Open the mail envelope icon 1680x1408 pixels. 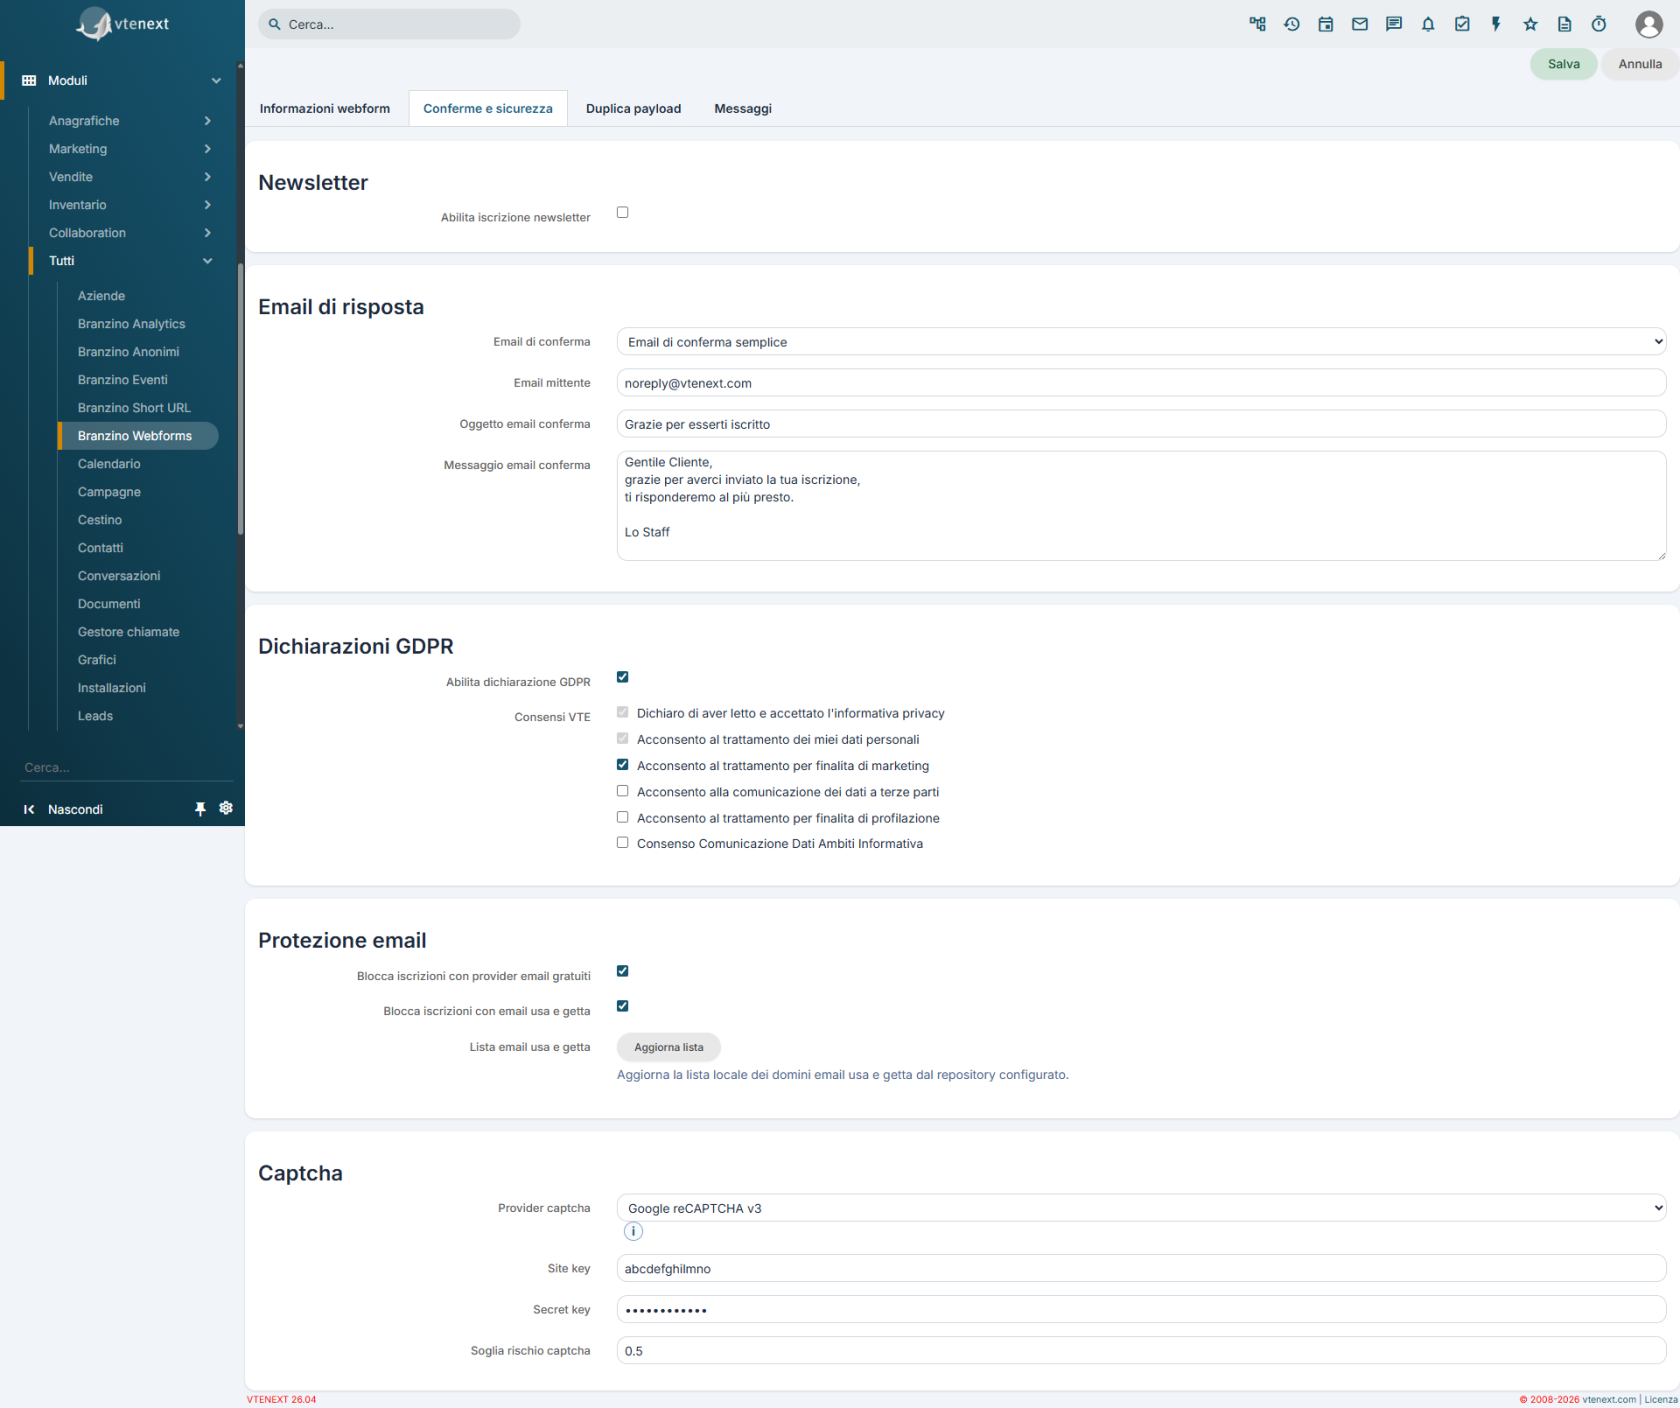tap(1359, 24)
